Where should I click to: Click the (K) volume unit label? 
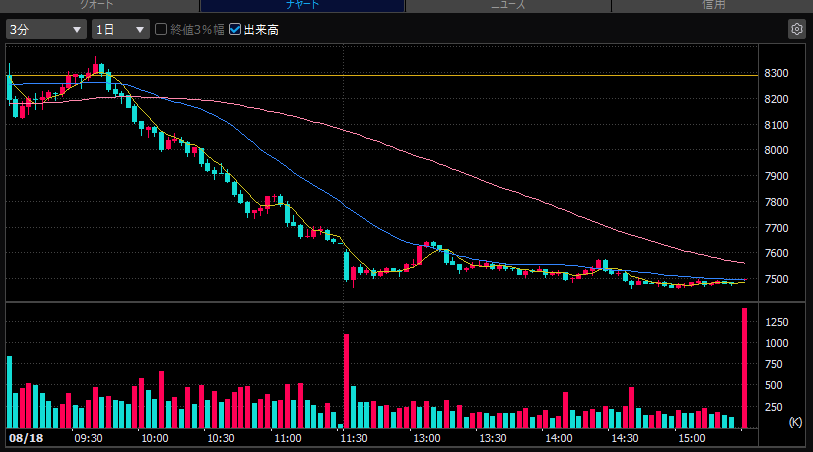point(795,422)
